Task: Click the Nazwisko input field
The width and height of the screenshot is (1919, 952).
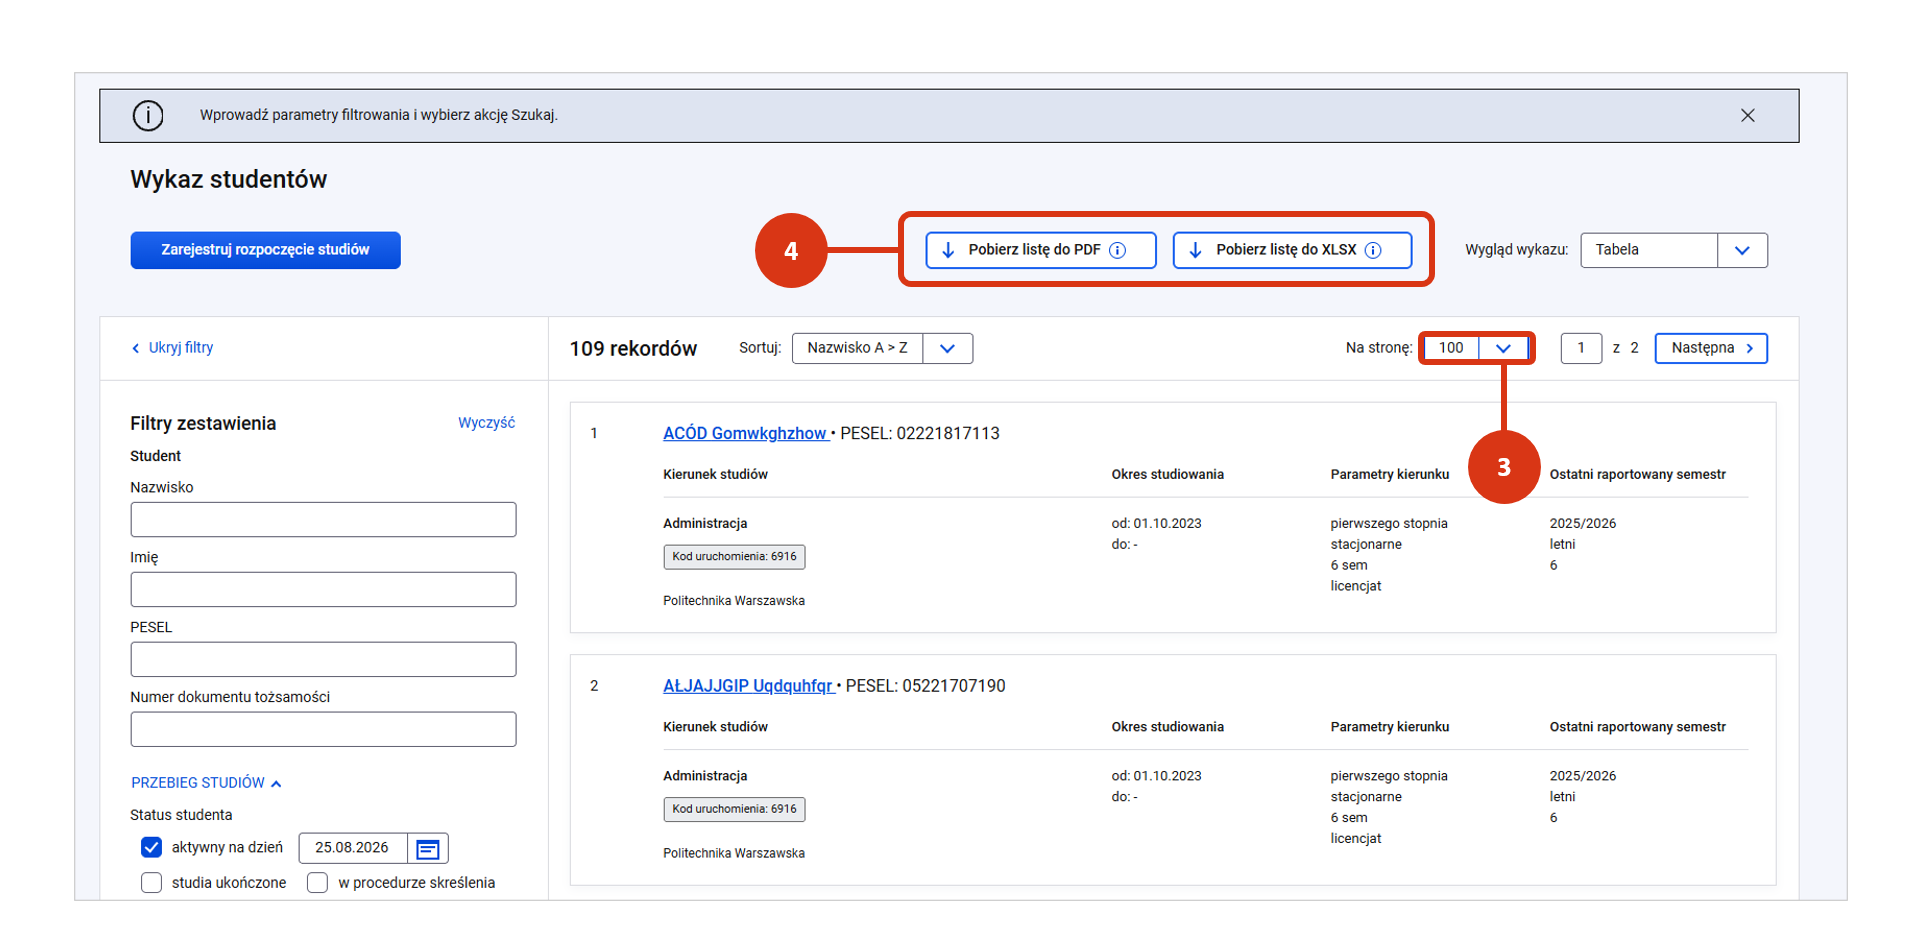Action: coord(323,520)
